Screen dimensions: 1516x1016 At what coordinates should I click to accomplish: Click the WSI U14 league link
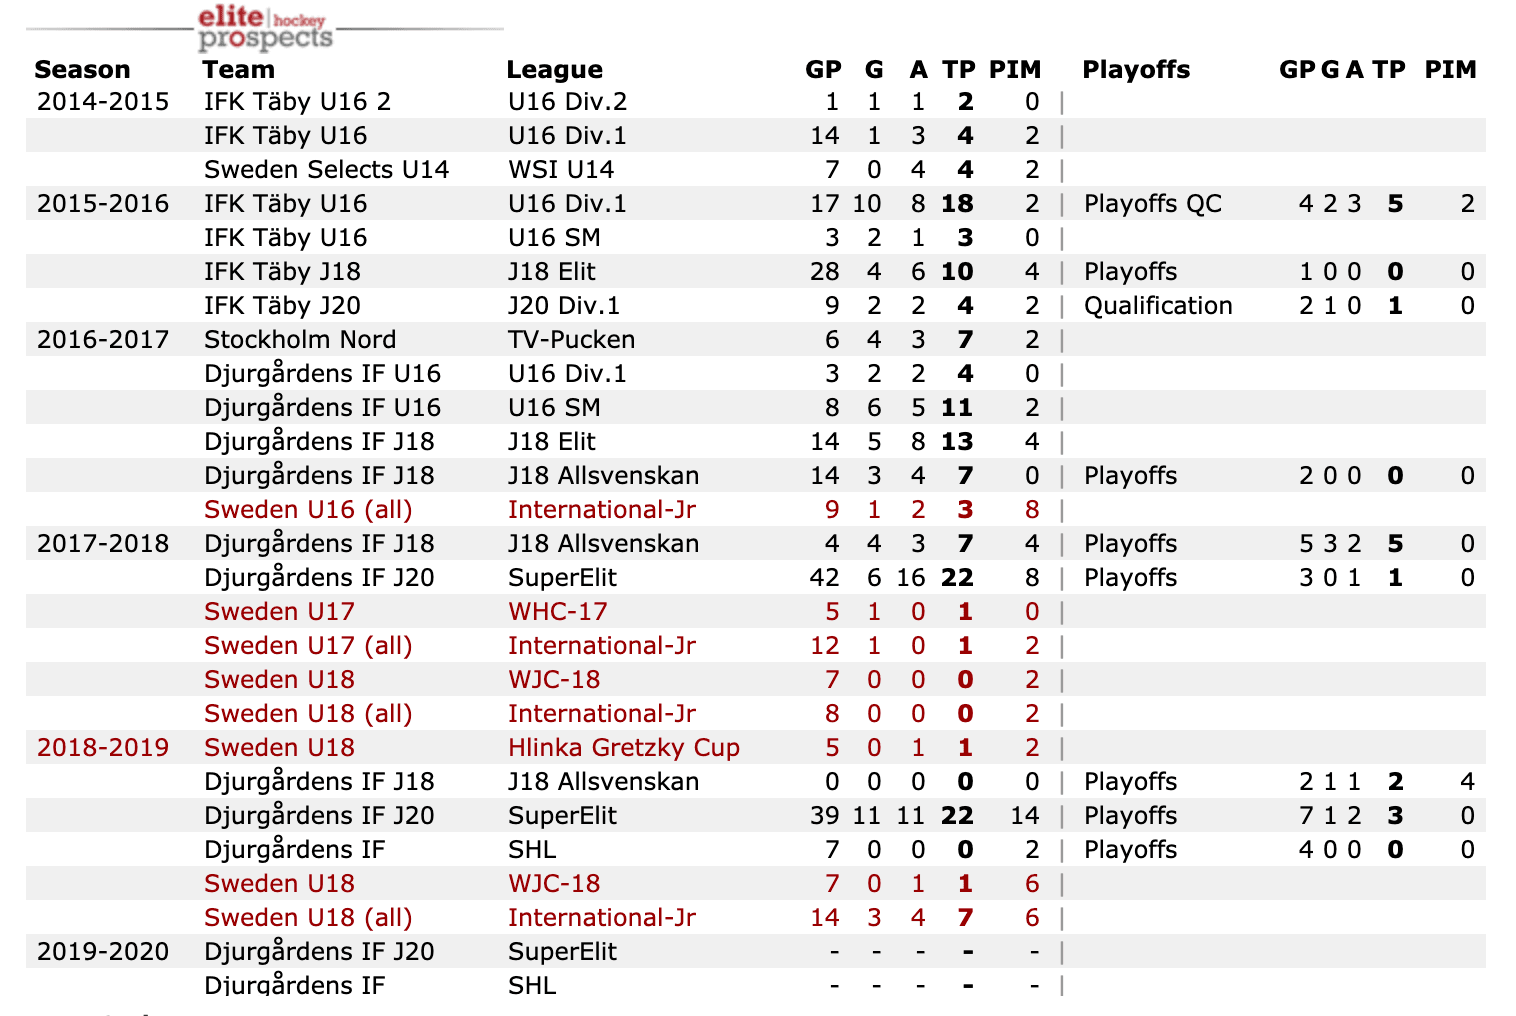(x=560, y=170)
